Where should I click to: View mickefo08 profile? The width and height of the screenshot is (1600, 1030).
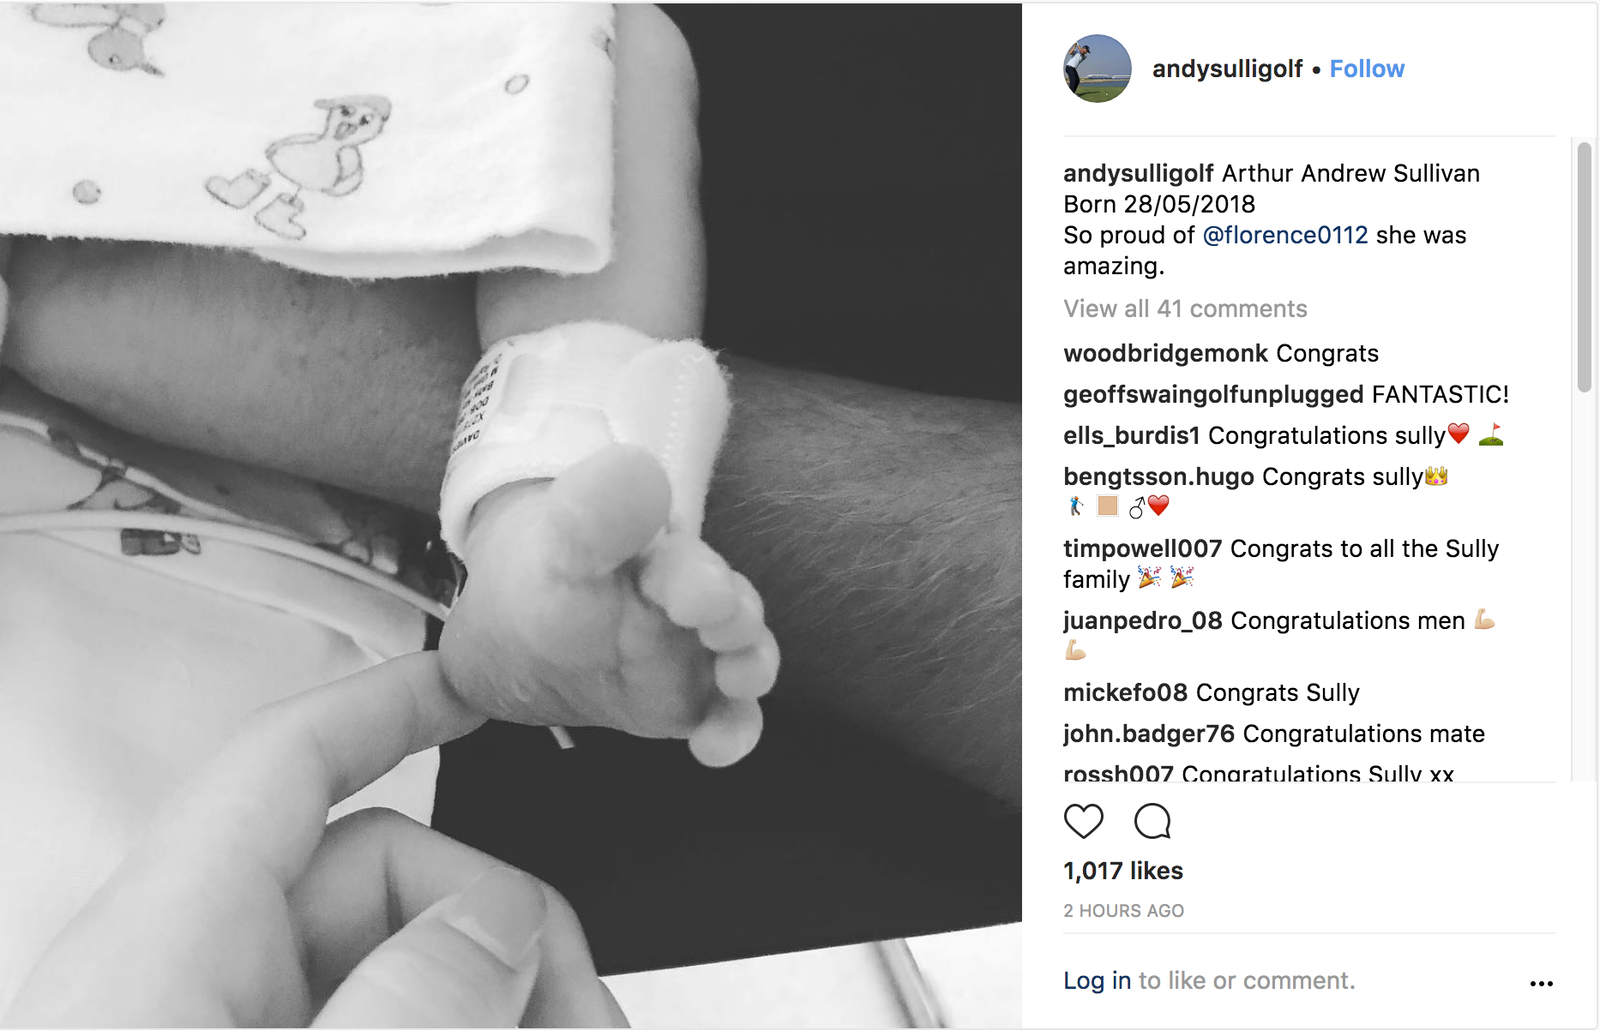coord(1125,693)
